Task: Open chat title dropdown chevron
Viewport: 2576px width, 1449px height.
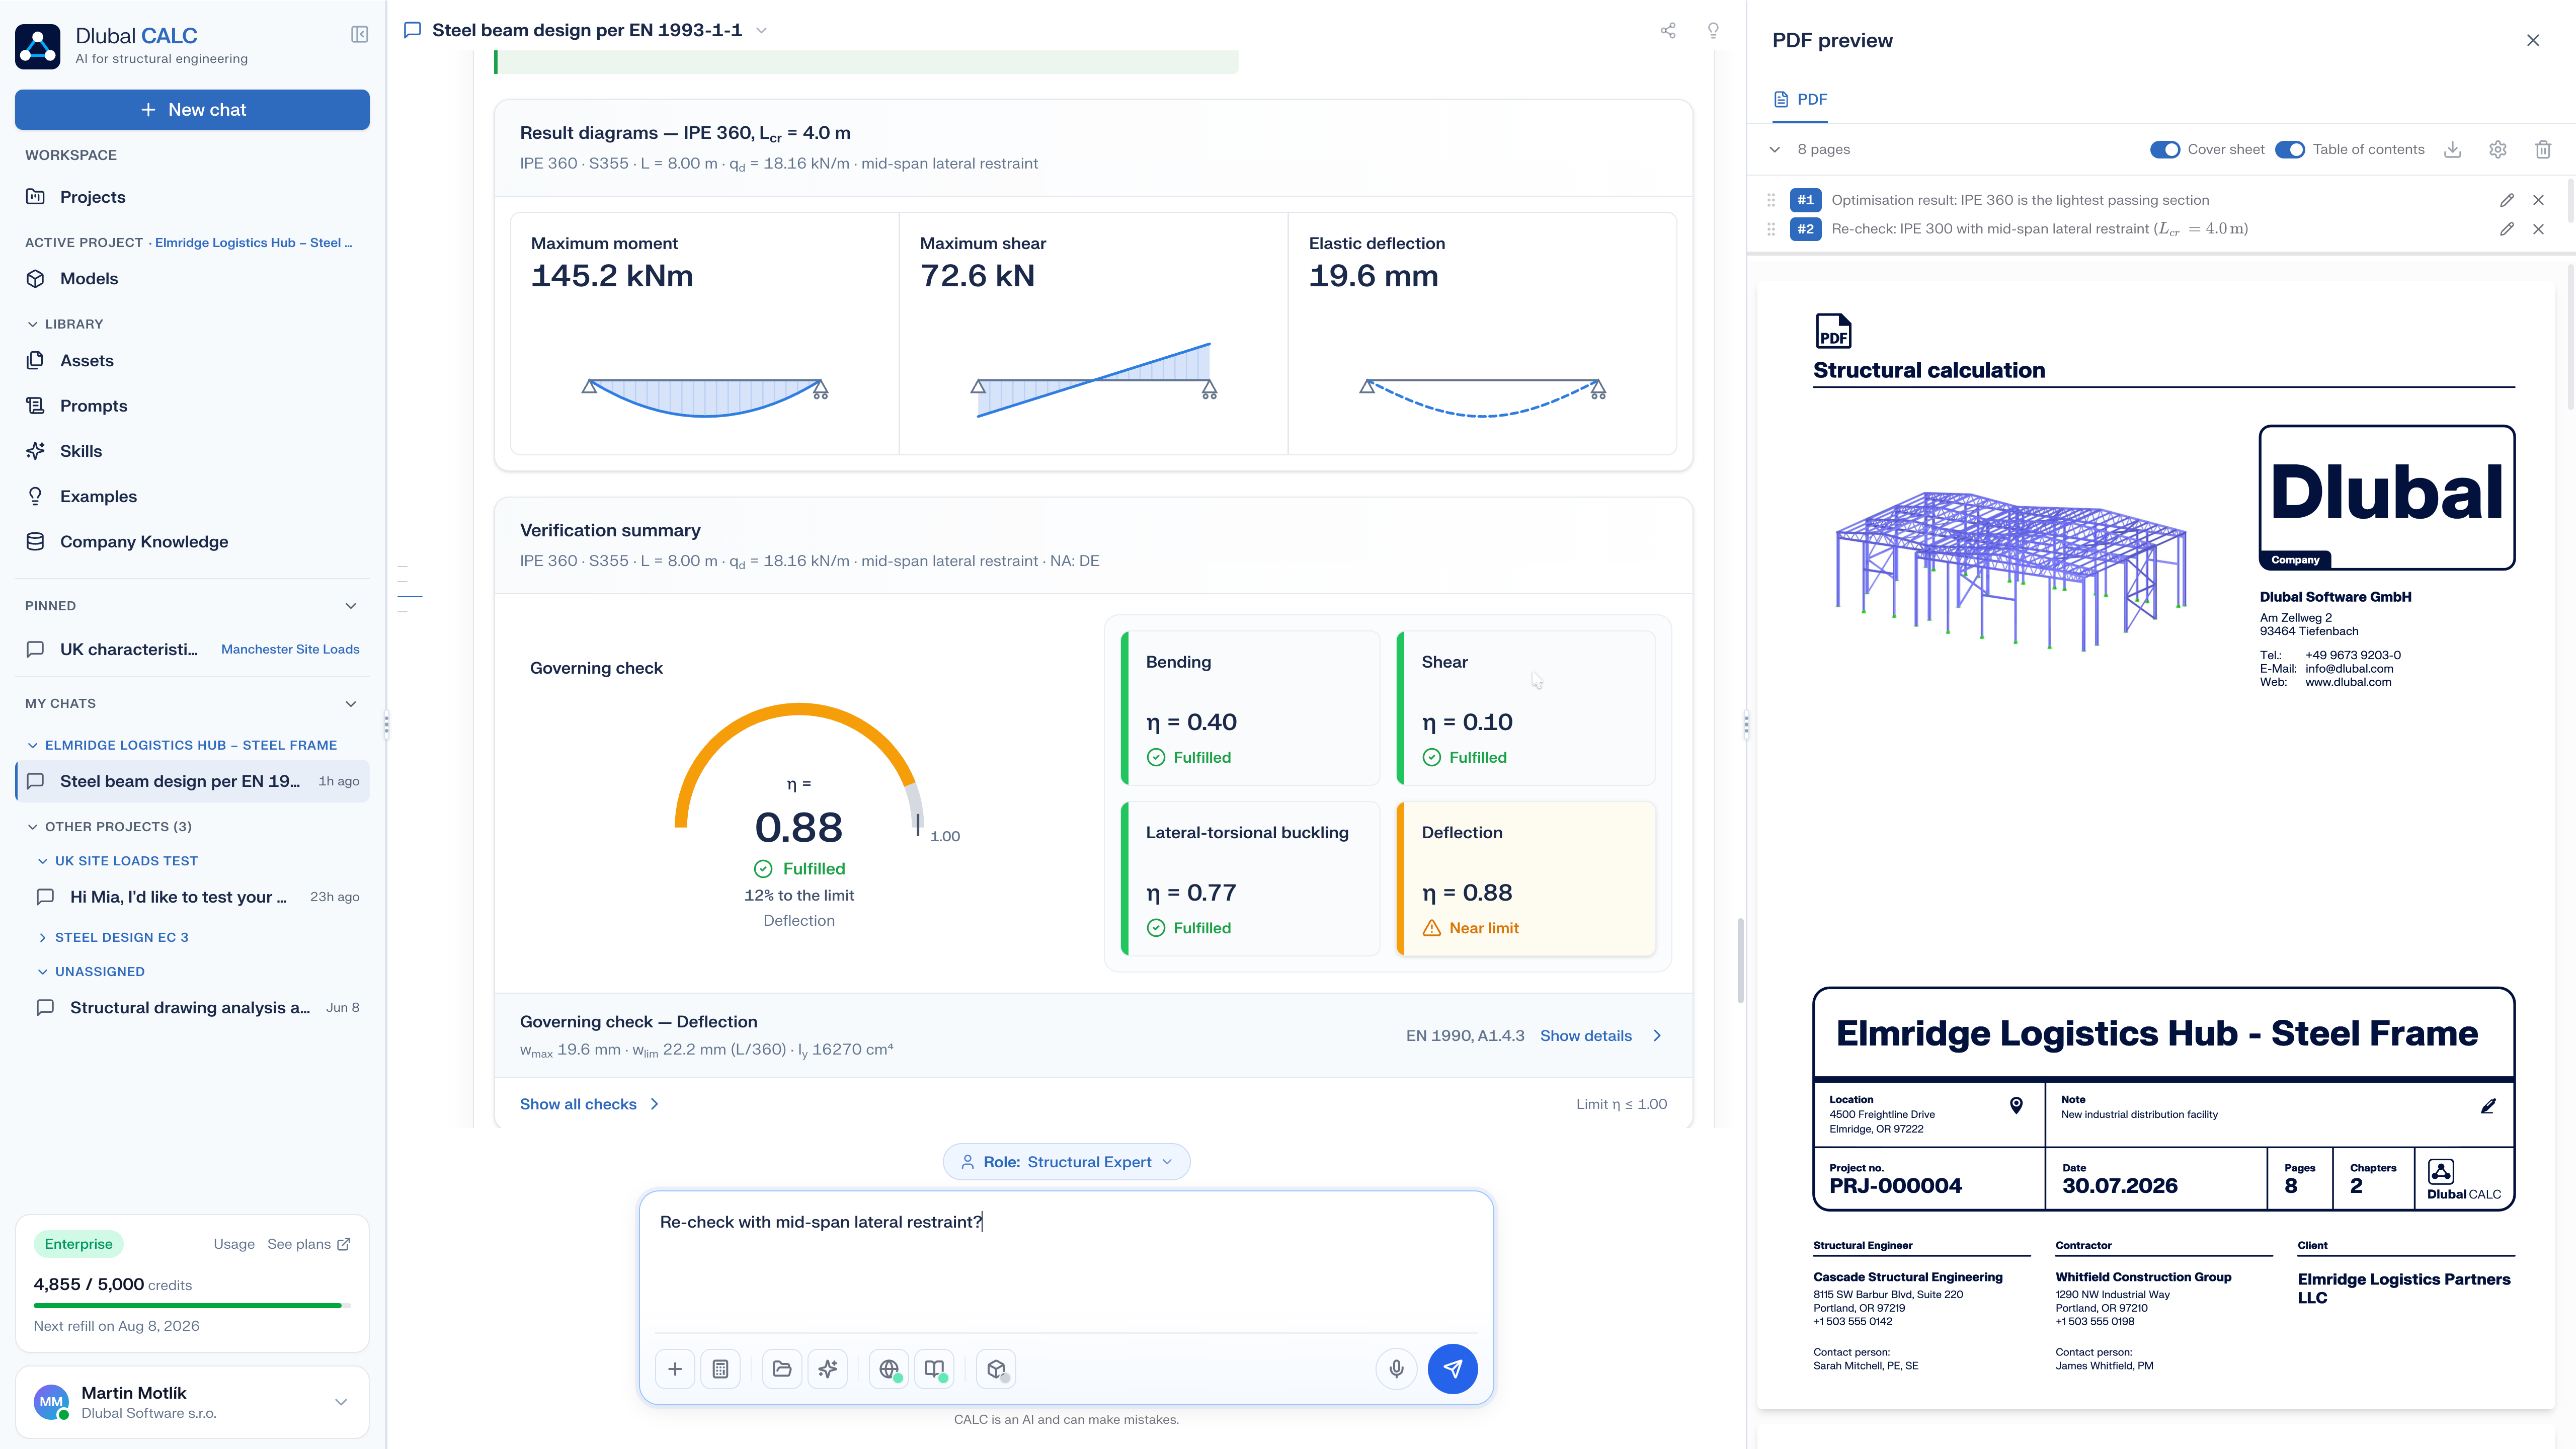Action: tap(761, 31)
